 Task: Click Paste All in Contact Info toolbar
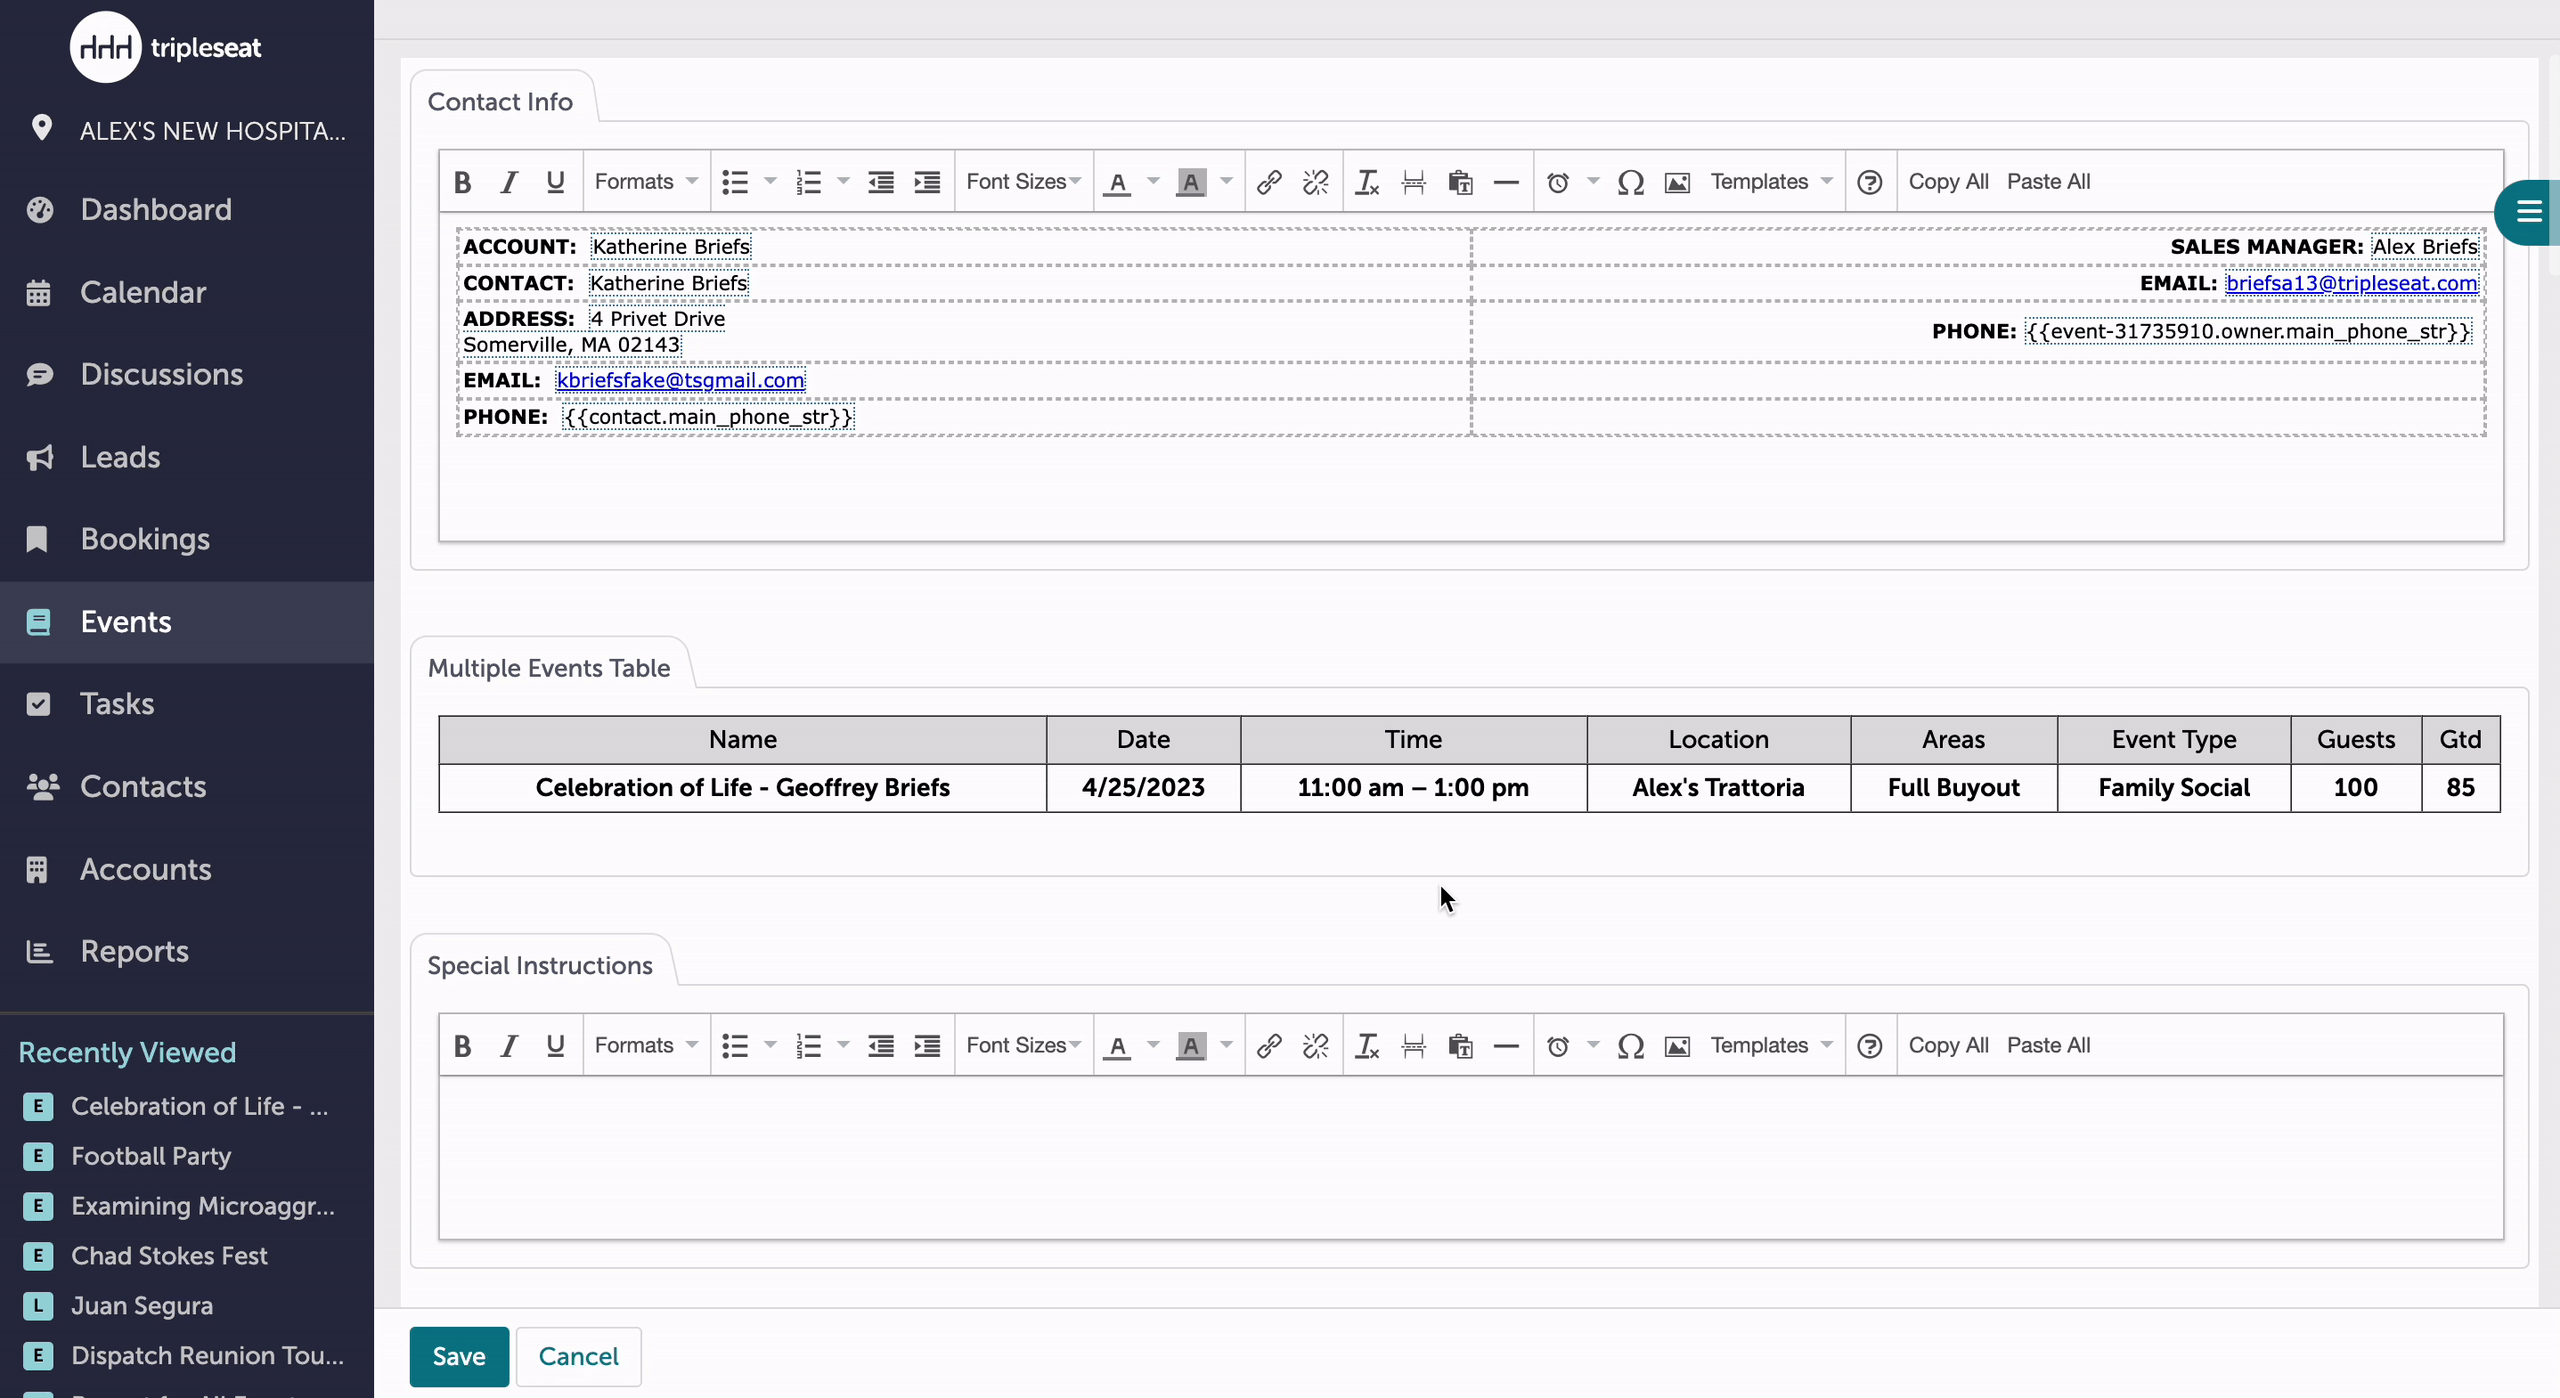point(2048,182)
